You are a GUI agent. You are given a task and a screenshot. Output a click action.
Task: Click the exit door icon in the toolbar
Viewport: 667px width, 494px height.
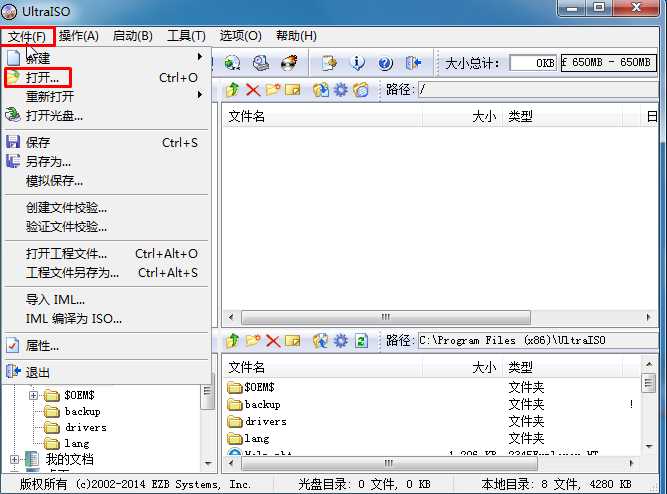pyautogui.click(x=414, y=63)
